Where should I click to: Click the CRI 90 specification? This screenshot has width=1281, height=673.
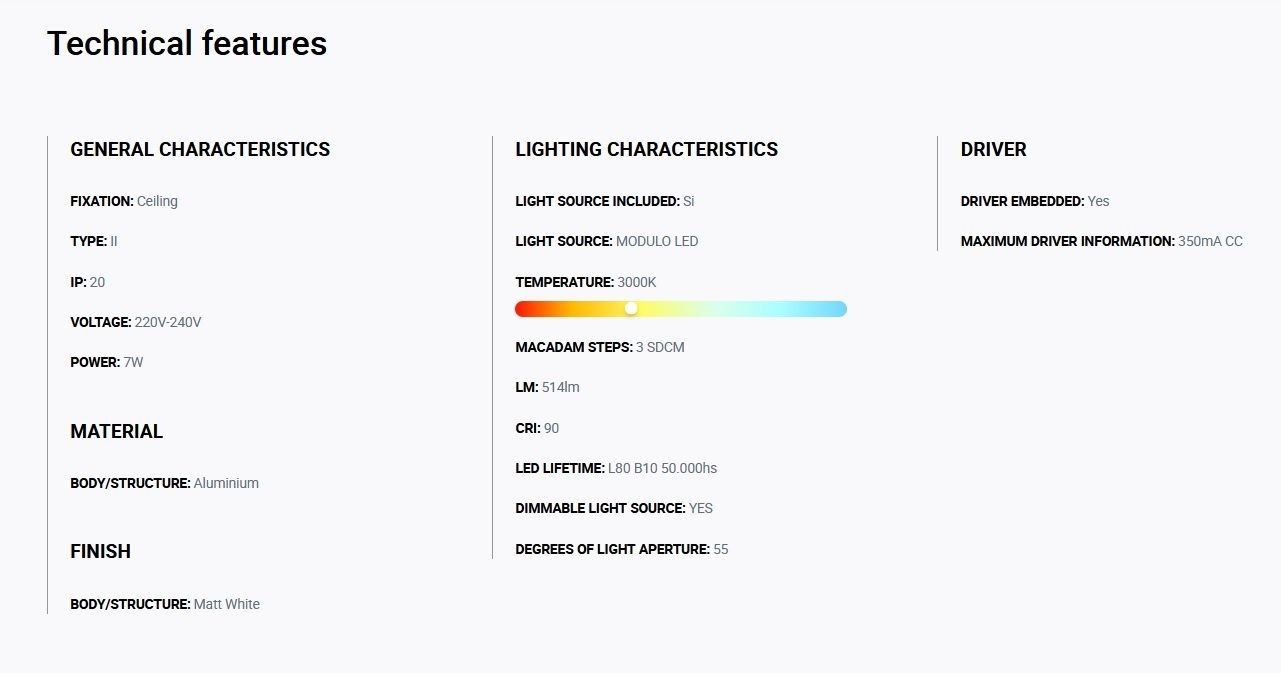coord(537,428)
